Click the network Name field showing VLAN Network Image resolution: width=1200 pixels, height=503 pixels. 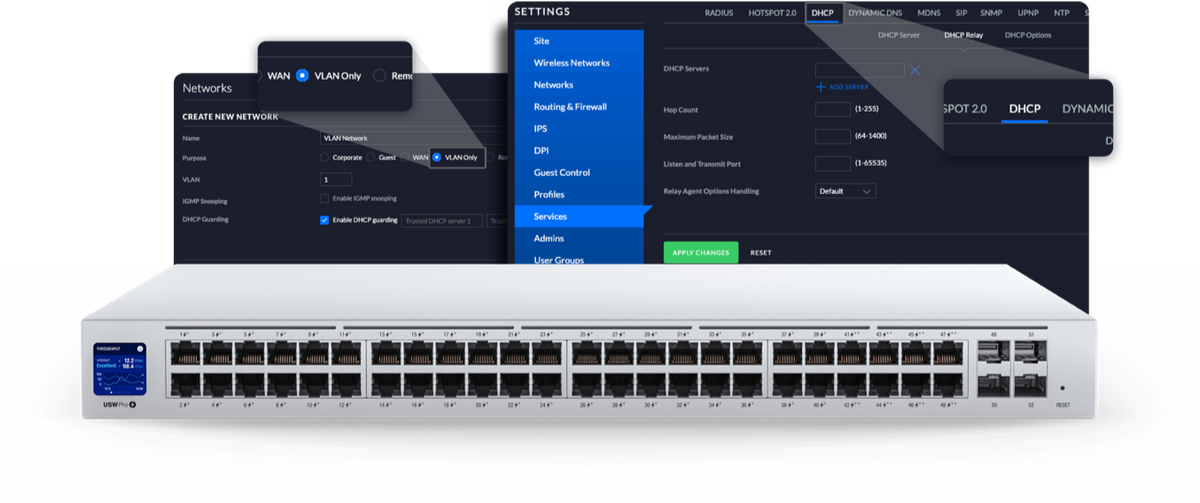[414, 138]
